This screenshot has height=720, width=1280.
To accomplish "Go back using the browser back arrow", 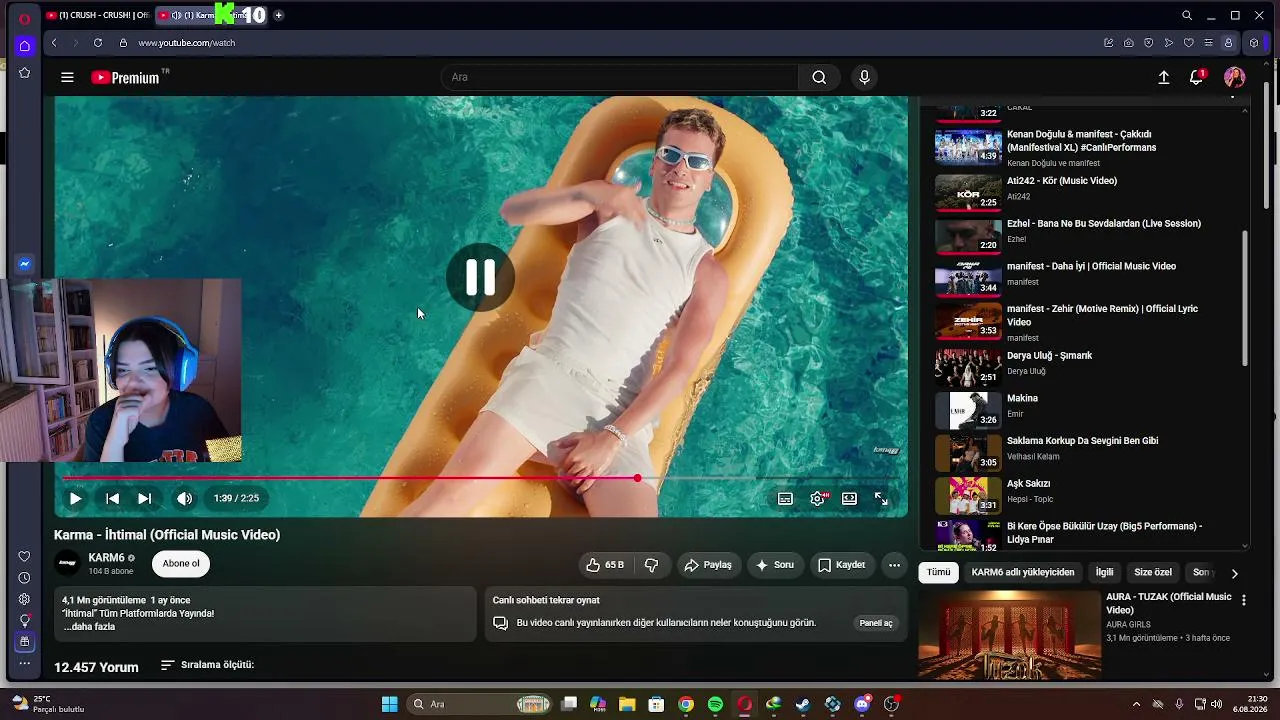I will click(x=54, y=43).
